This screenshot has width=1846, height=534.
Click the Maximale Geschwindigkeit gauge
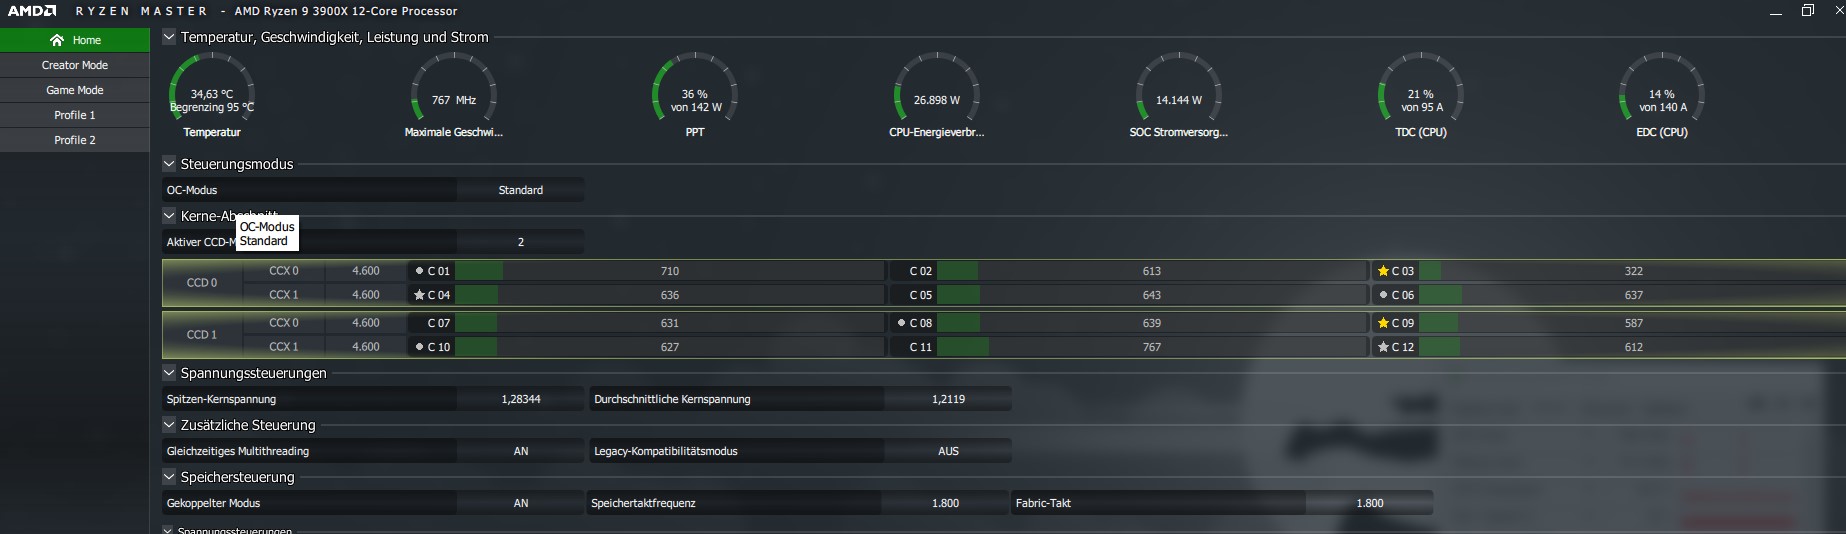coord(453,95)
